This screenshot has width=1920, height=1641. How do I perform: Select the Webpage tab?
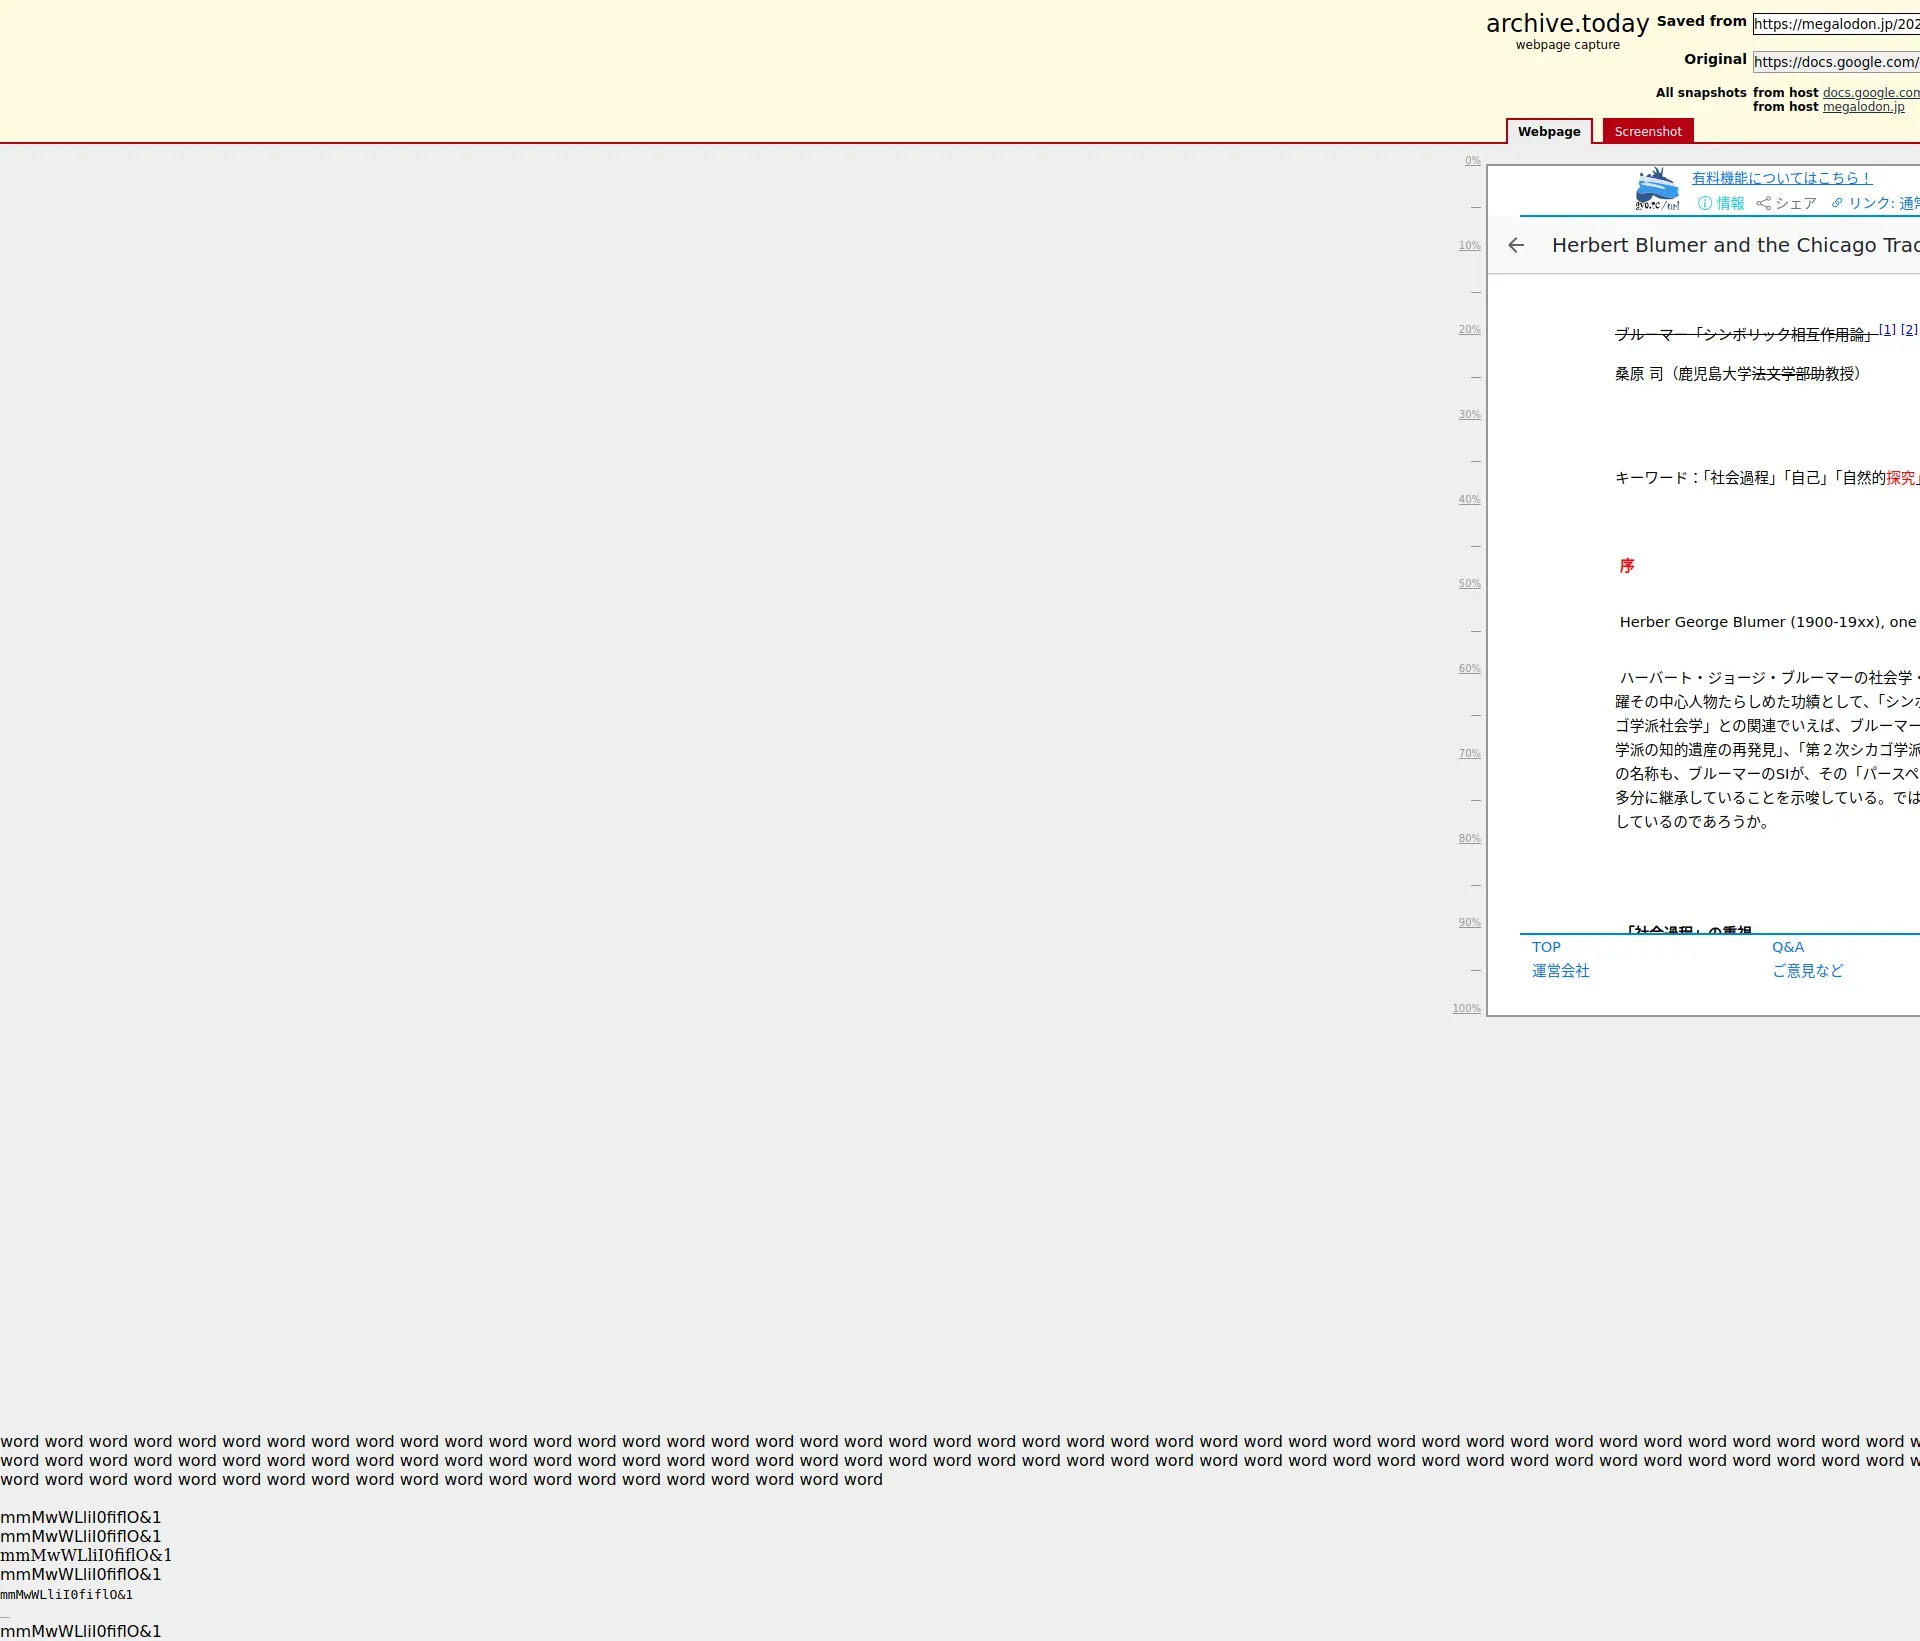pyautogui.click(x=1548, y=131)
